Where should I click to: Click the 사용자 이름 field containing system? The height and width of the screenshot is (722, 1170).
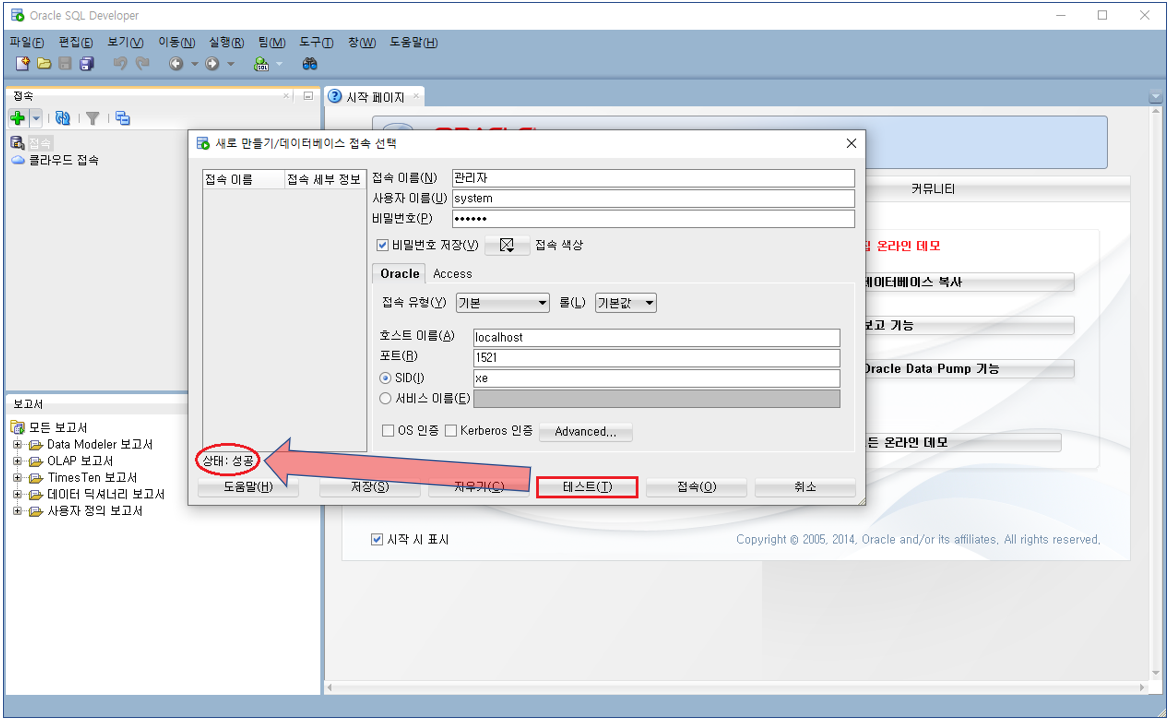[x=653, y=198]
